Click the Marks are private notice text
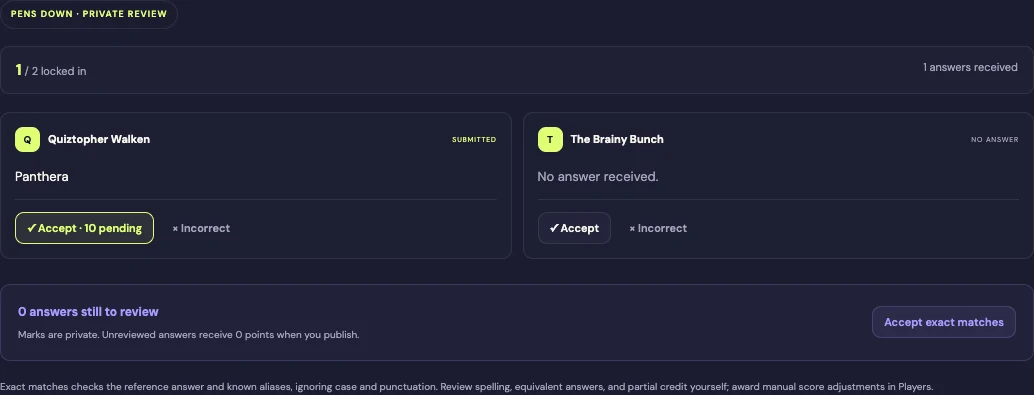 tap(189, 335)
